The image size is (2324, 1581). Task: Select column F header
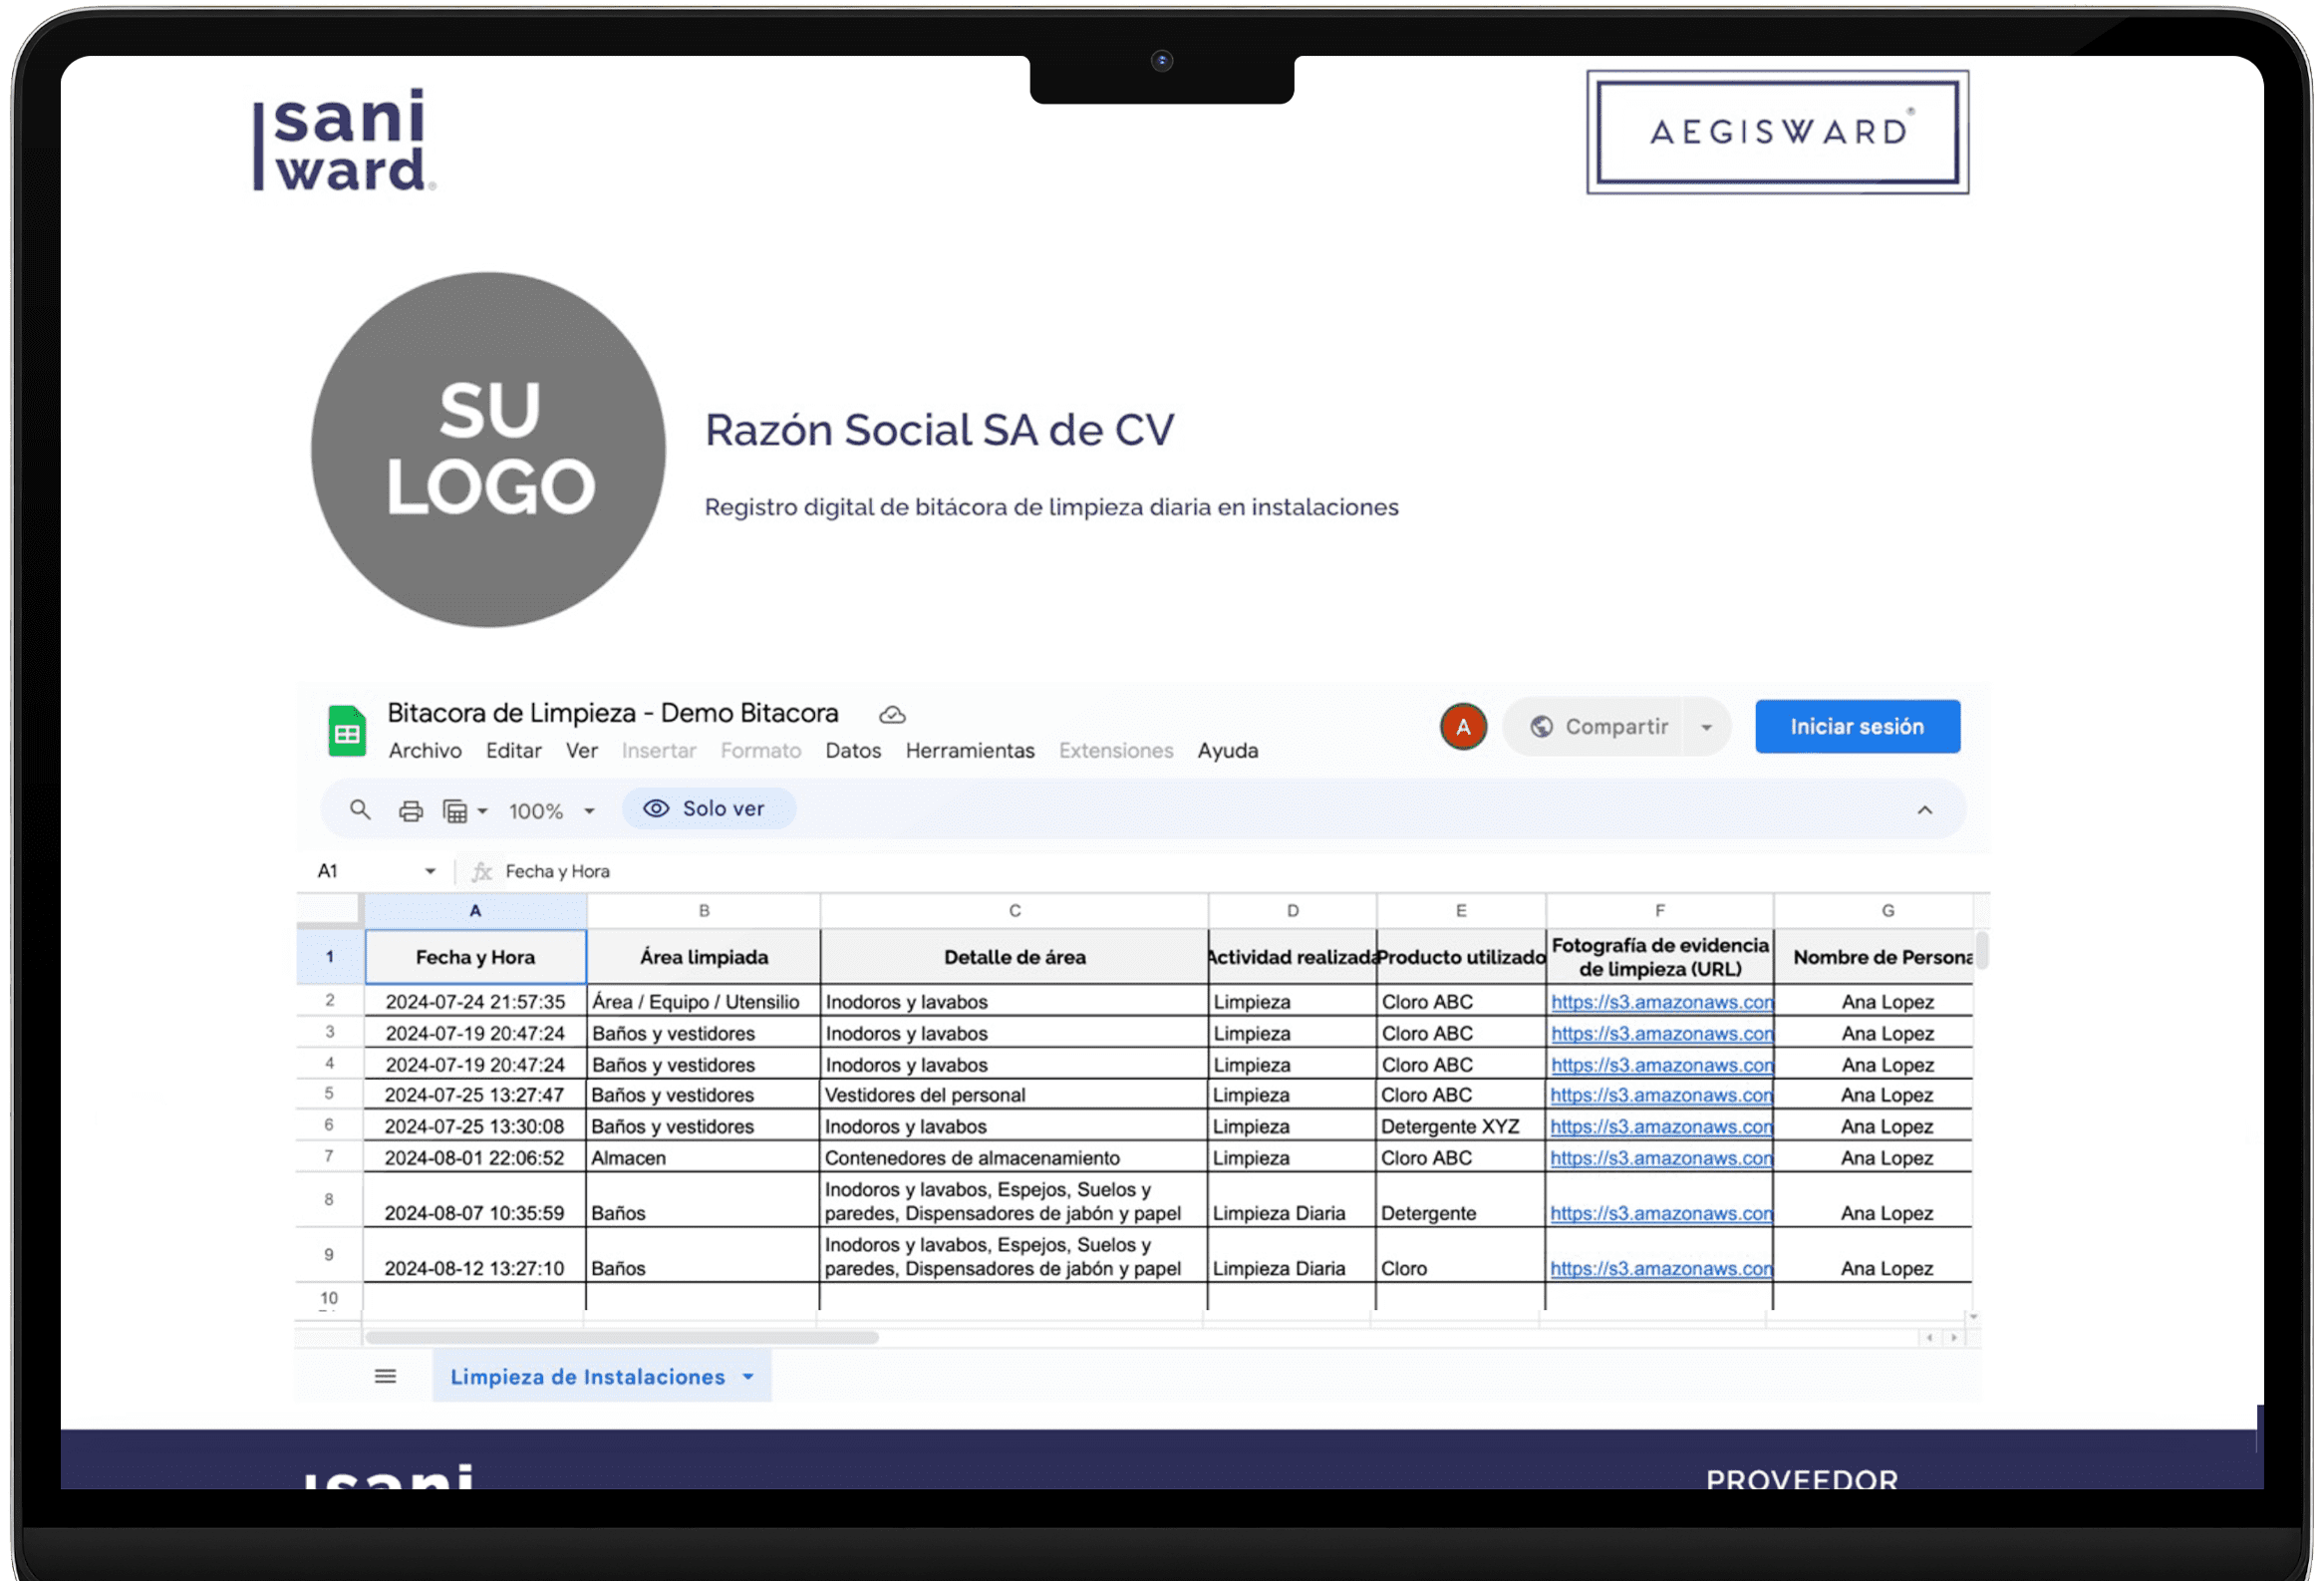(x=1660, y=911)
